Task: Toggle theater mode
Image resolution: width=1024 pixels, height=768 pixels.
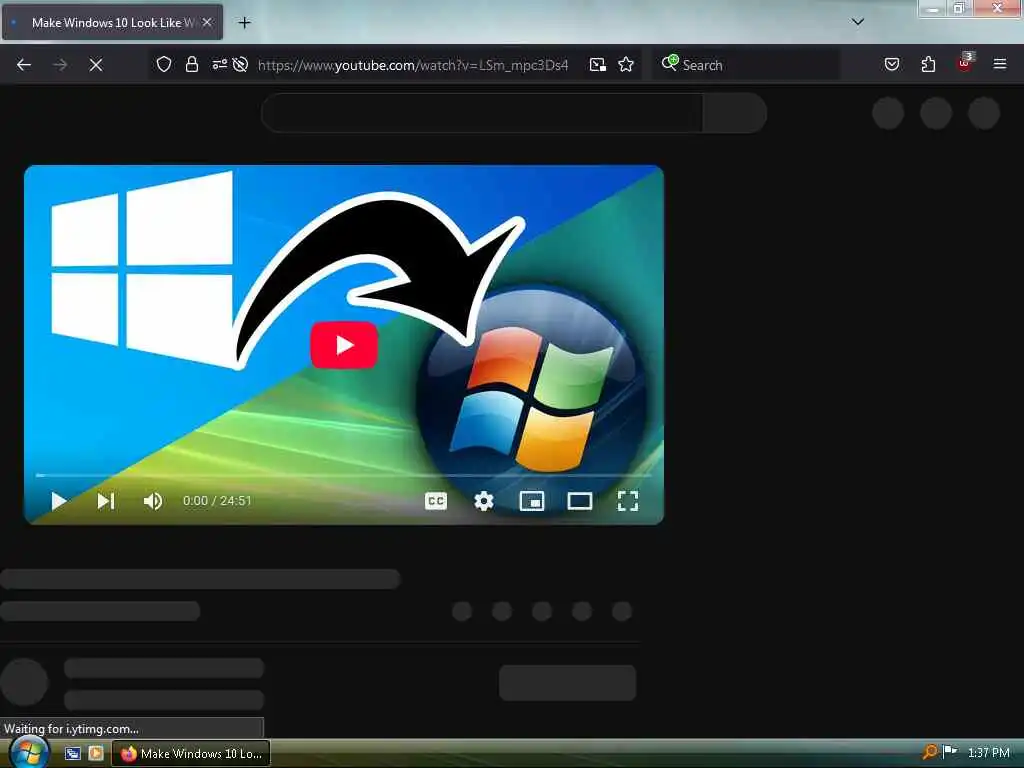Action: (580, 501)
